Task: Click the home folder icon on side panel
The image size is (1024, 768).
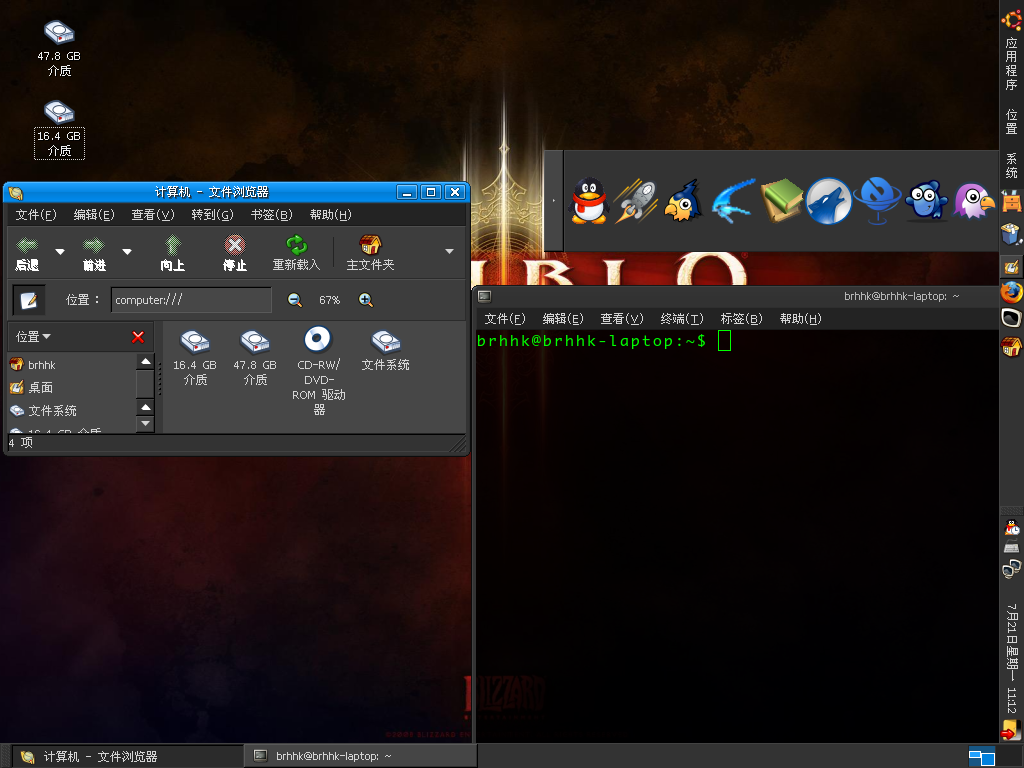Action: pyautogui.click(x=1012, y=346)
